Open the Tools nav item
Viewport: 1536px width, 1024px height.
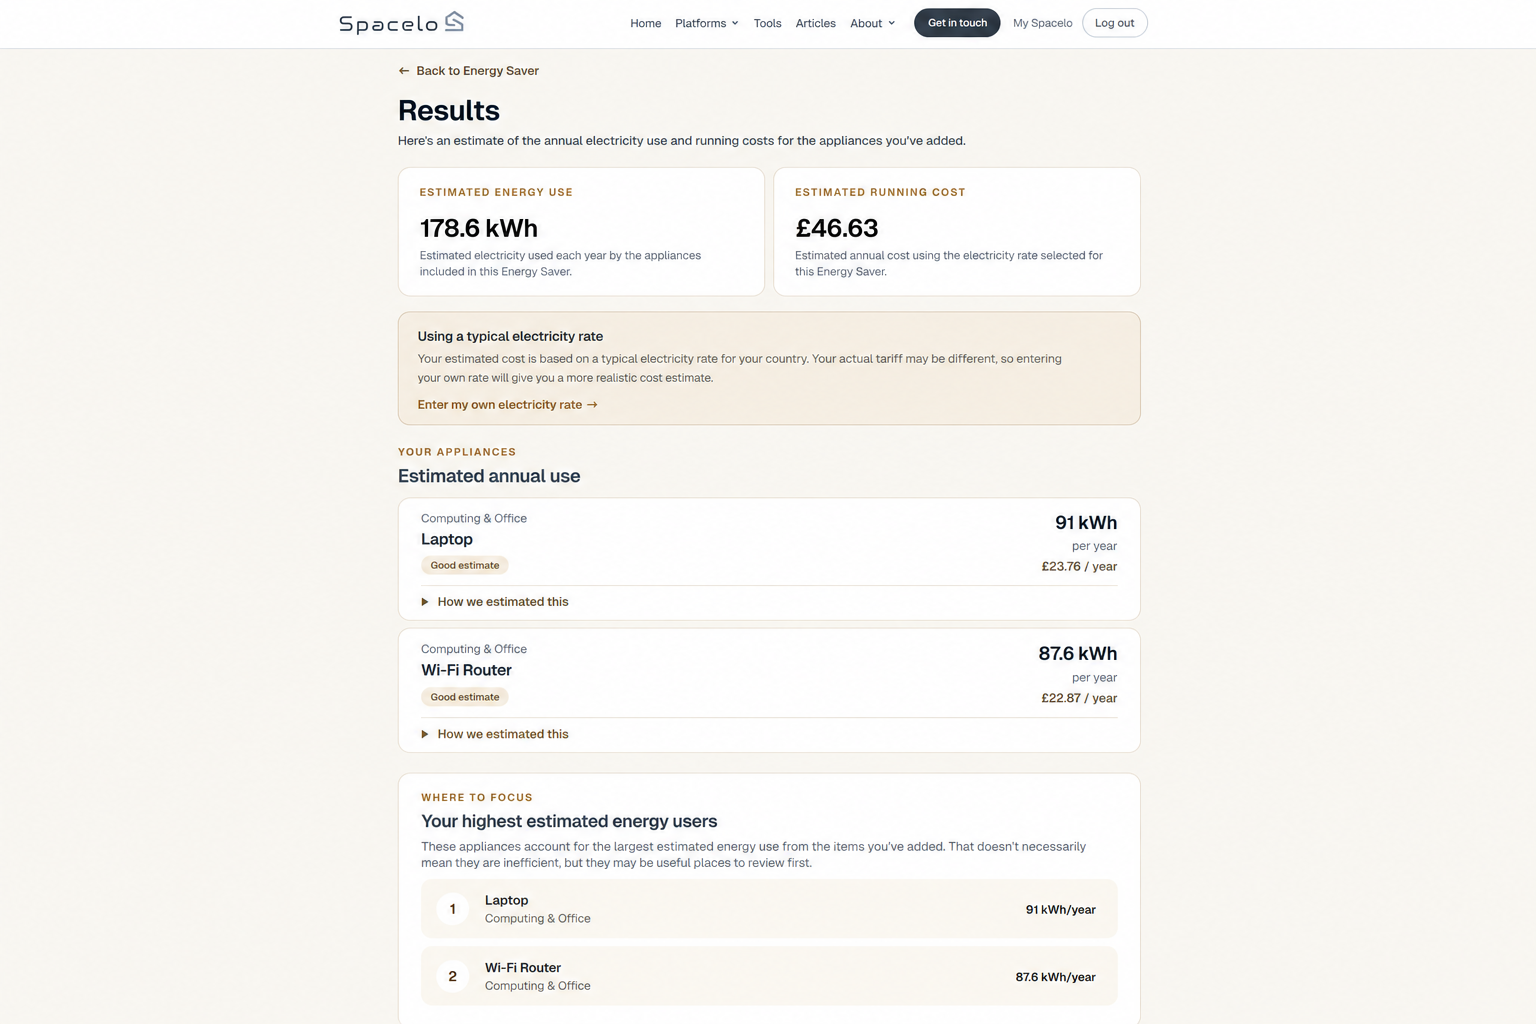768,23
